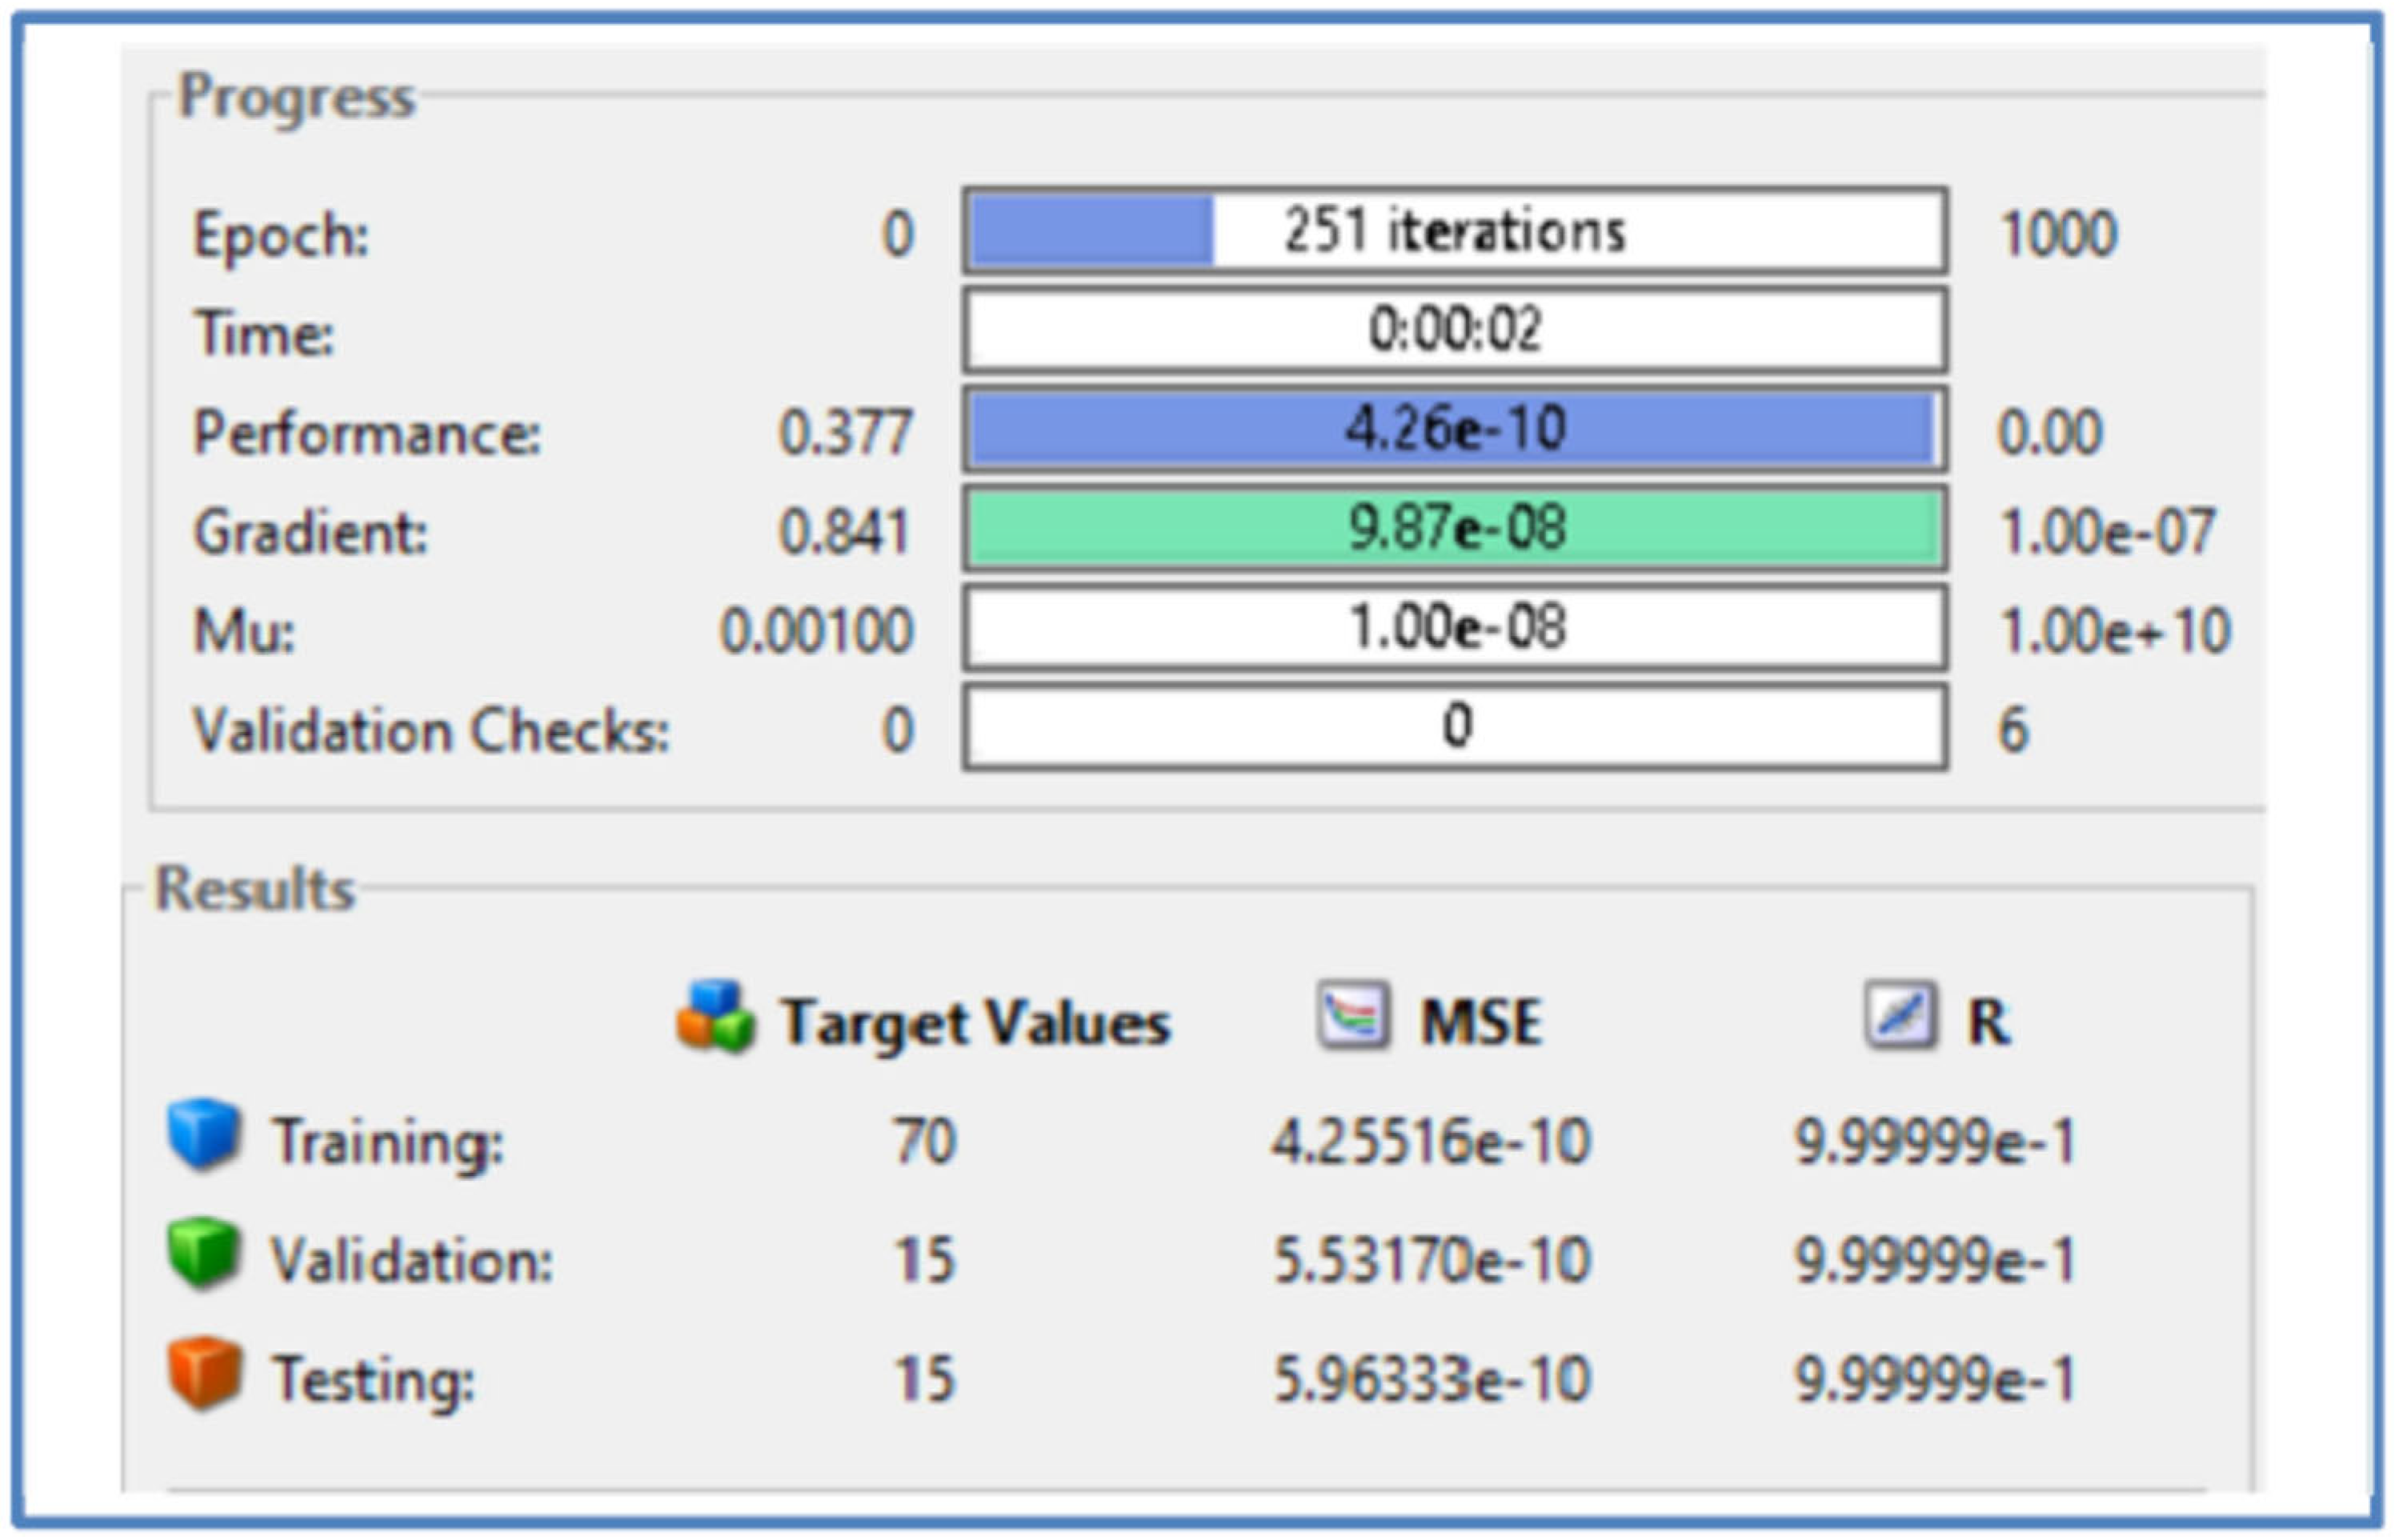Click the blue Training cube icon
The height and width of the screenshot is (1540, 2395).
coord(203,1134)
